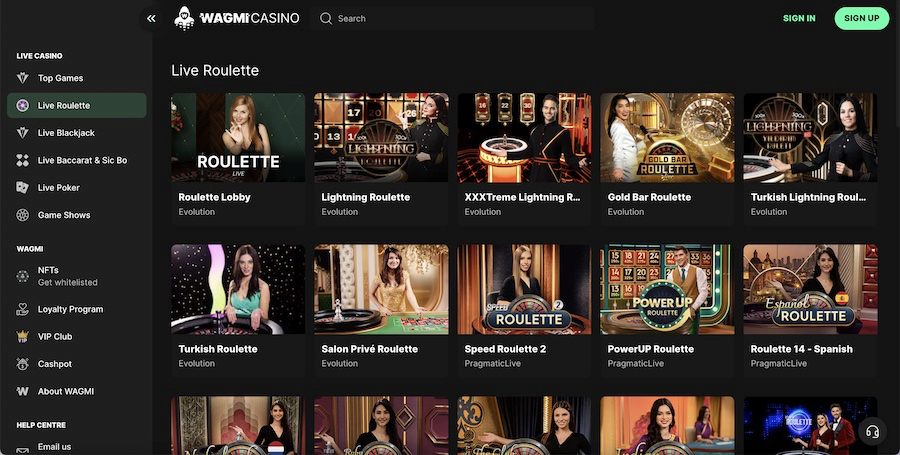Click the 'Gold Bar Roulette' title text
Viewport: 900px width, 455px height.
coord(649,197)
